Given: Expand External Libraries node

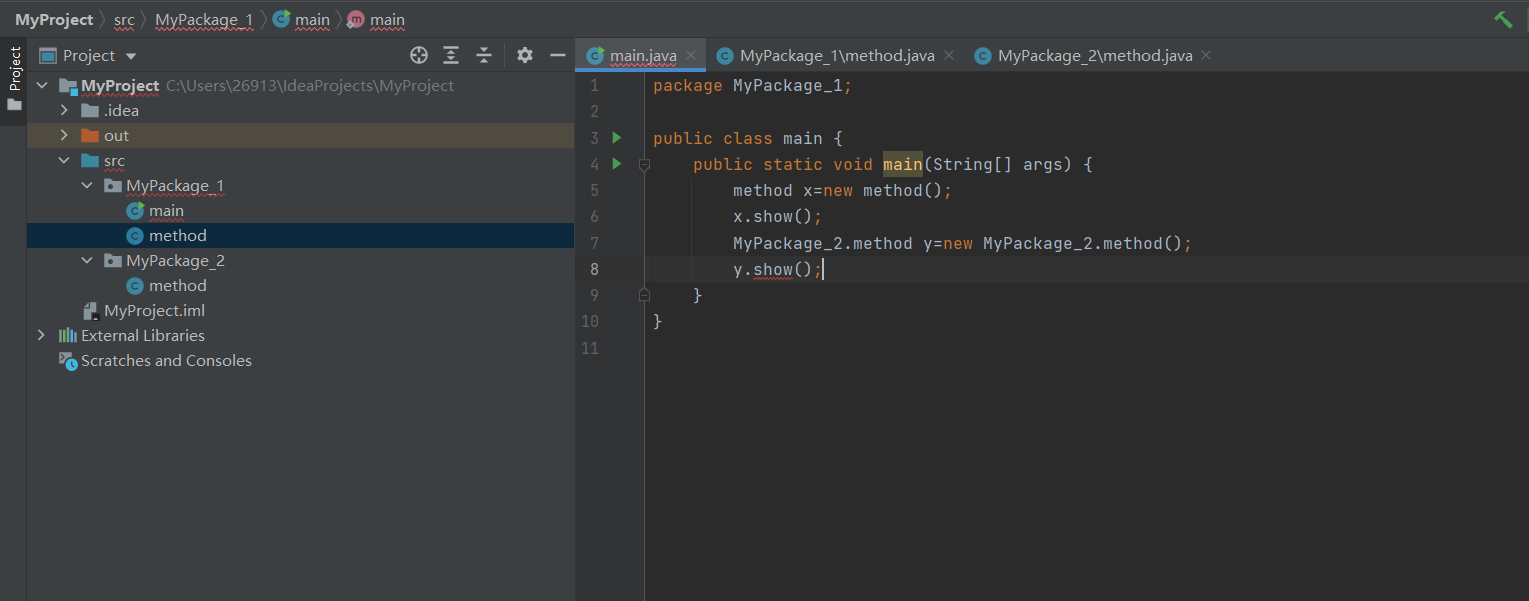Looking at the screenshot, I should 41,335.
